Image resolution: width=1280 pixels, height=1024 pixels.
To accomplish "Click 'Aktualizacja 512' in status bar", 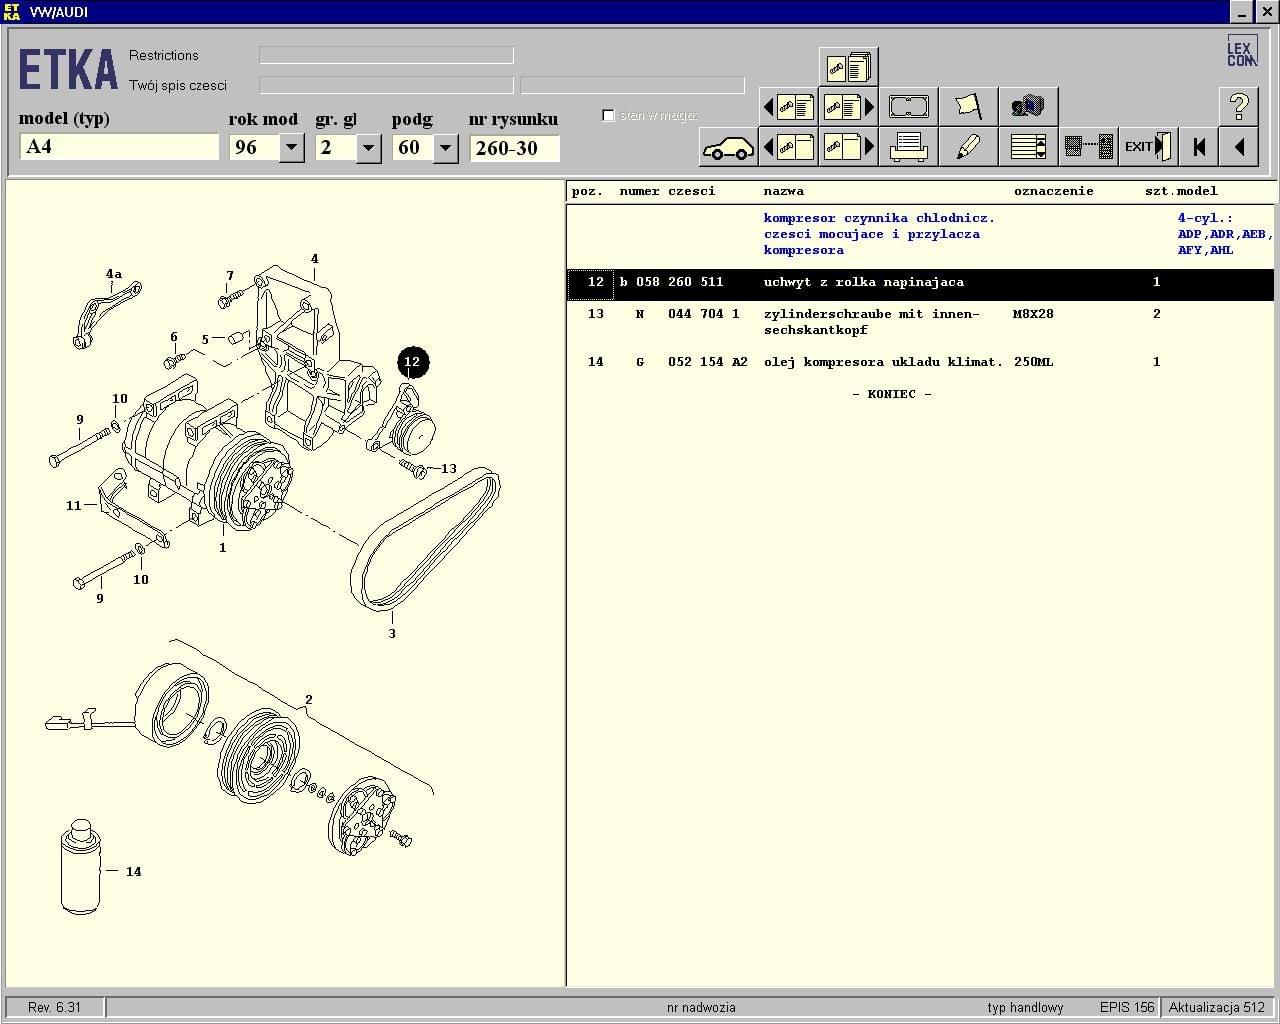I will tap(1217, 1007).
